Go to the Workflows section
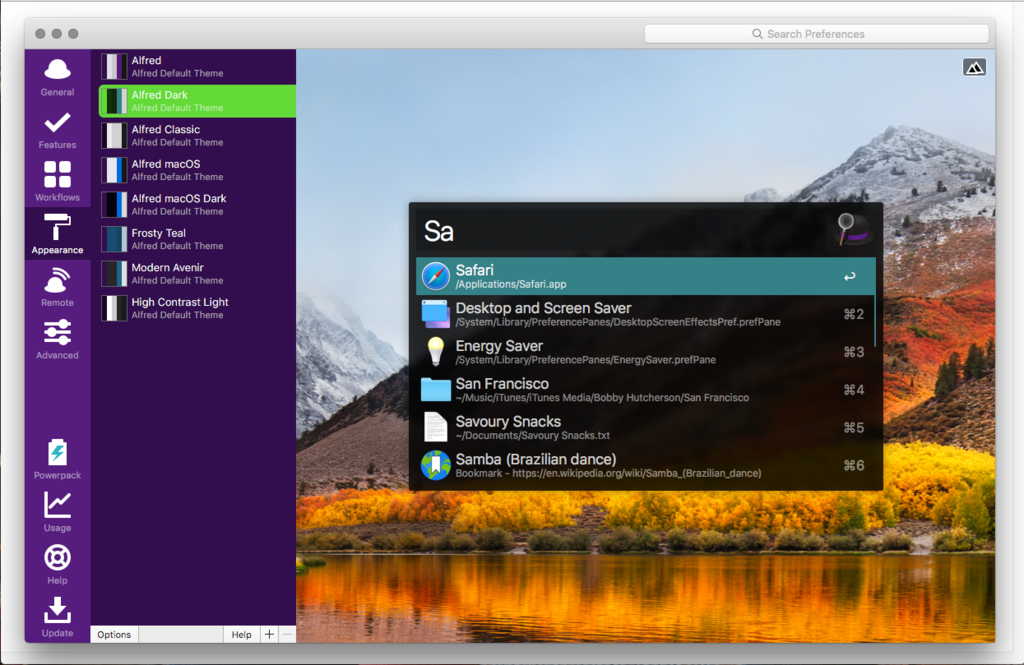 (x=57, y=182)
